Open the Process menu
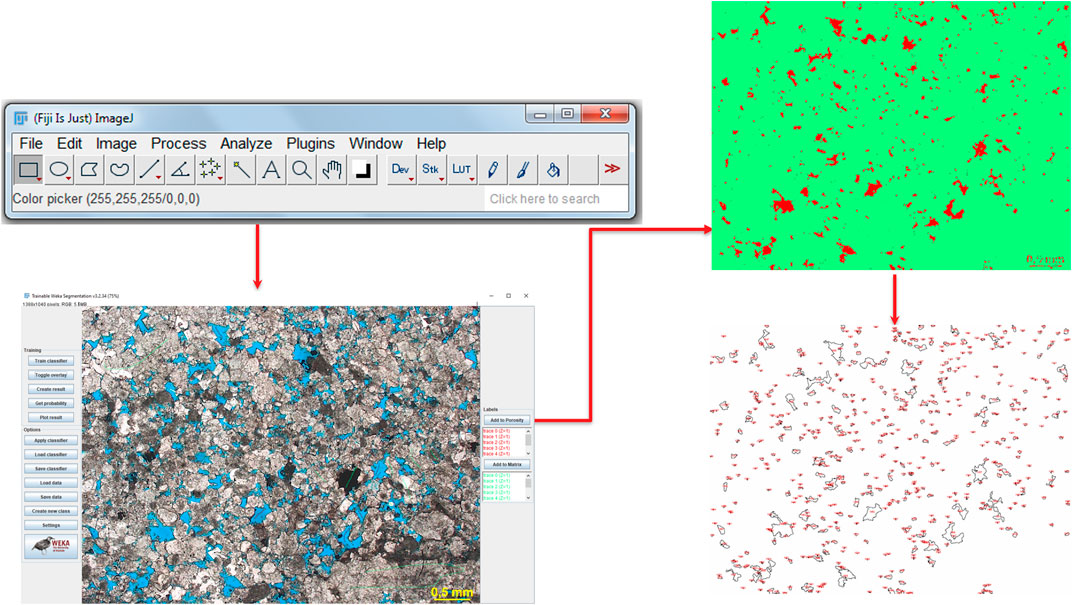 click(178, 144)
